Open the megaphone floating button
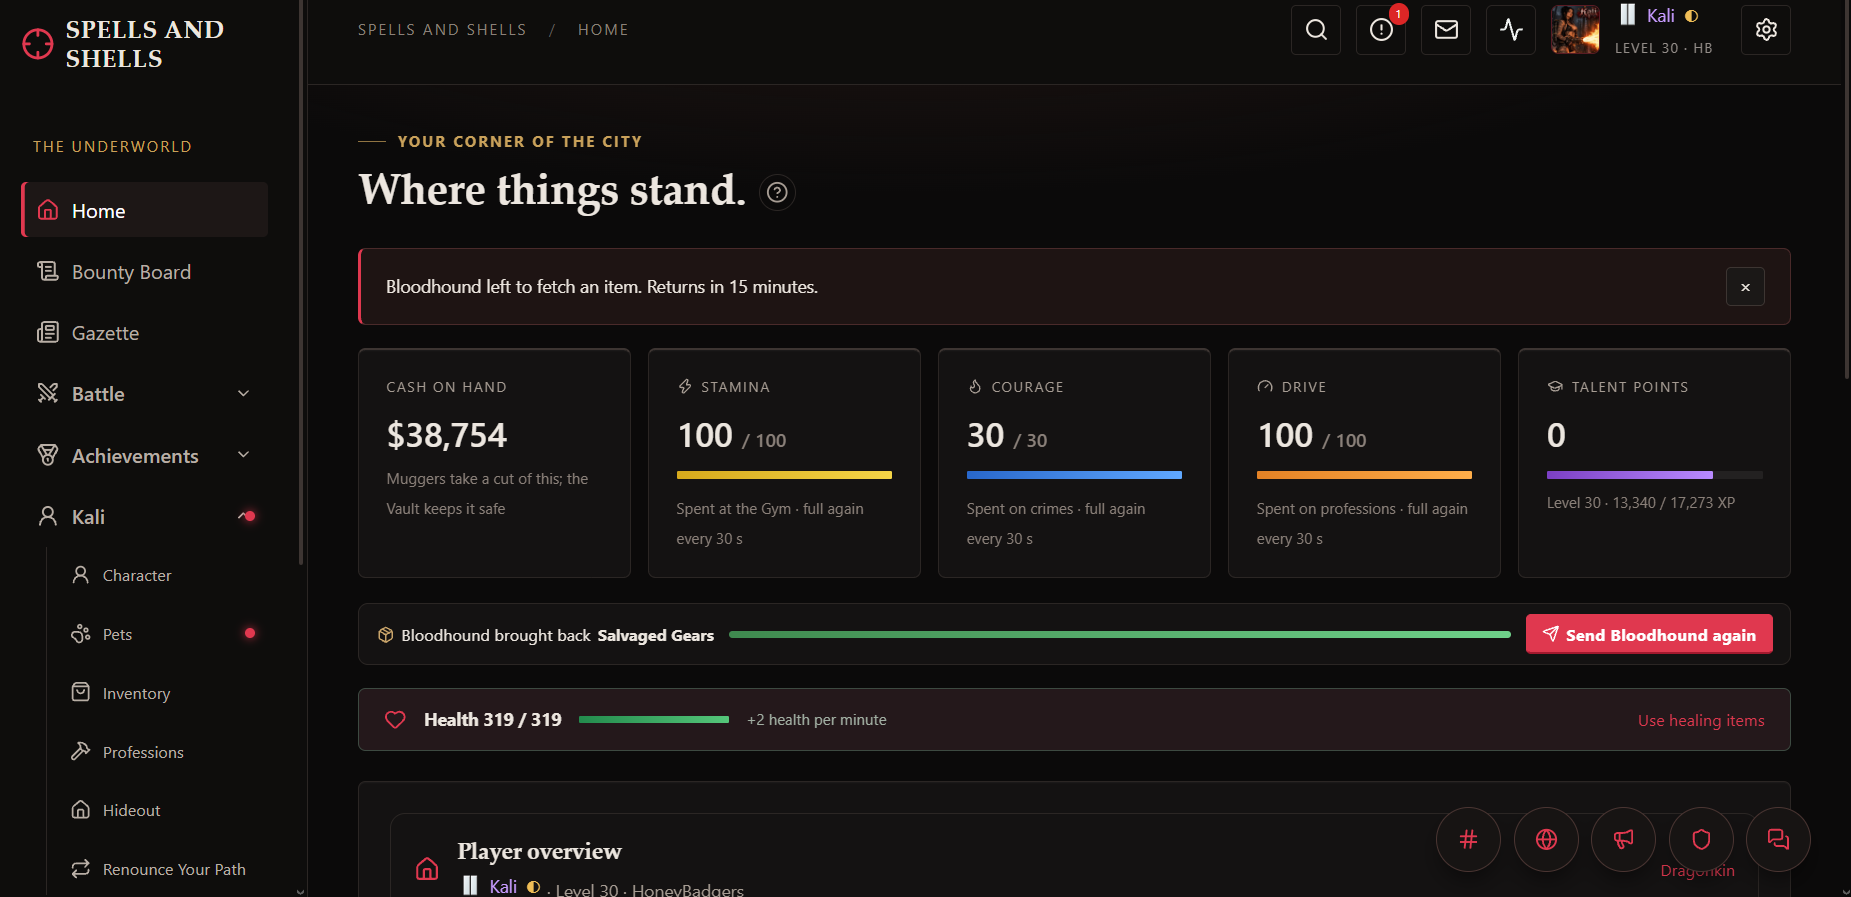Screen dimensions: 1851x897 pos(1623,839)
